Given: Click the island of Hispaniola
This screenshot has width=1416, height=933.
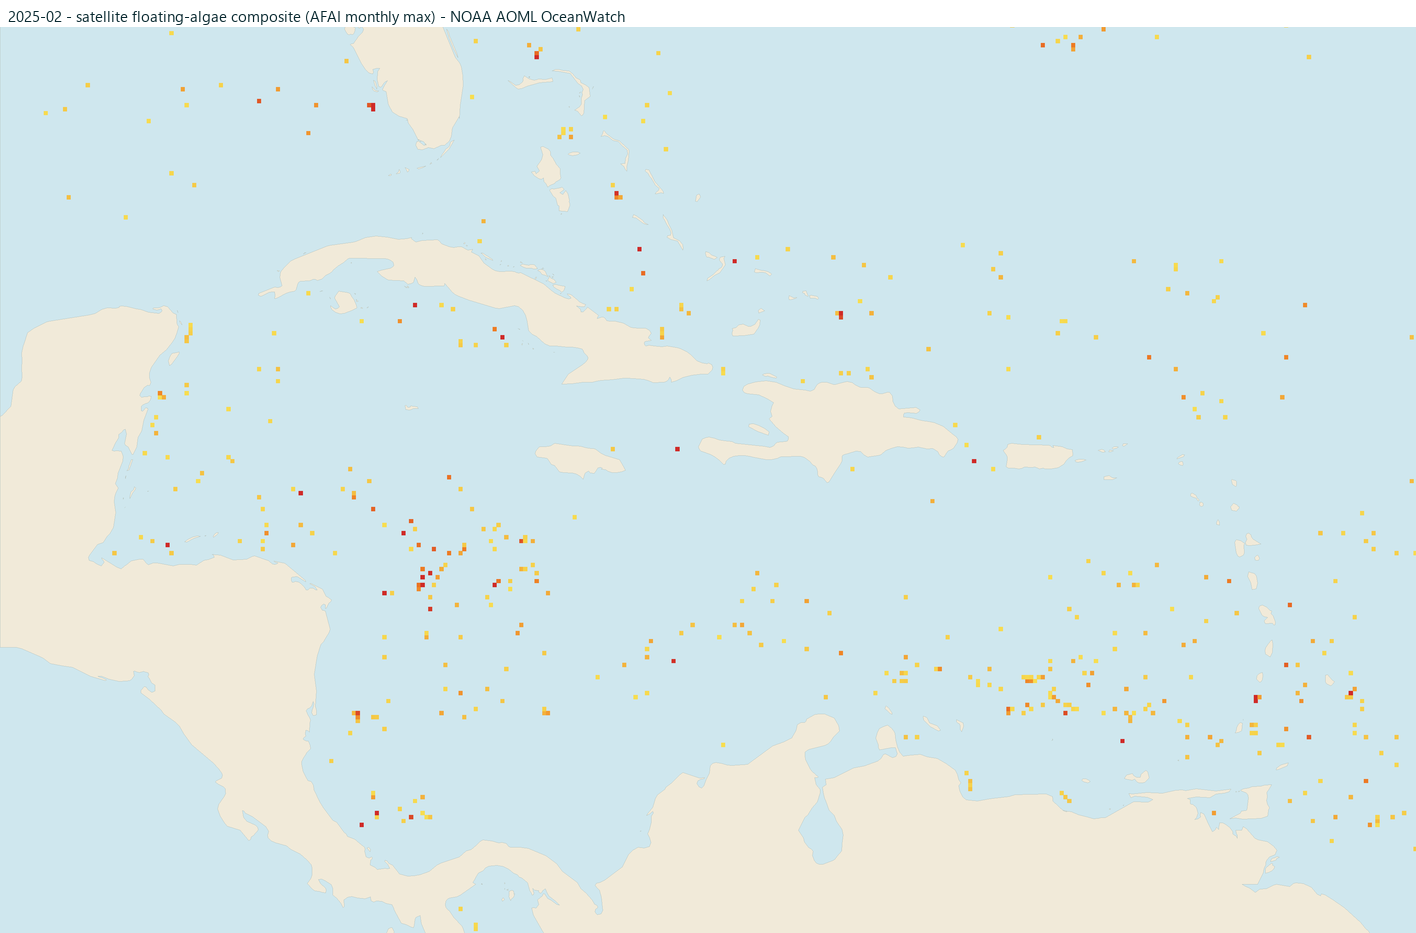Looking at the screenshot, I should 830,425.
